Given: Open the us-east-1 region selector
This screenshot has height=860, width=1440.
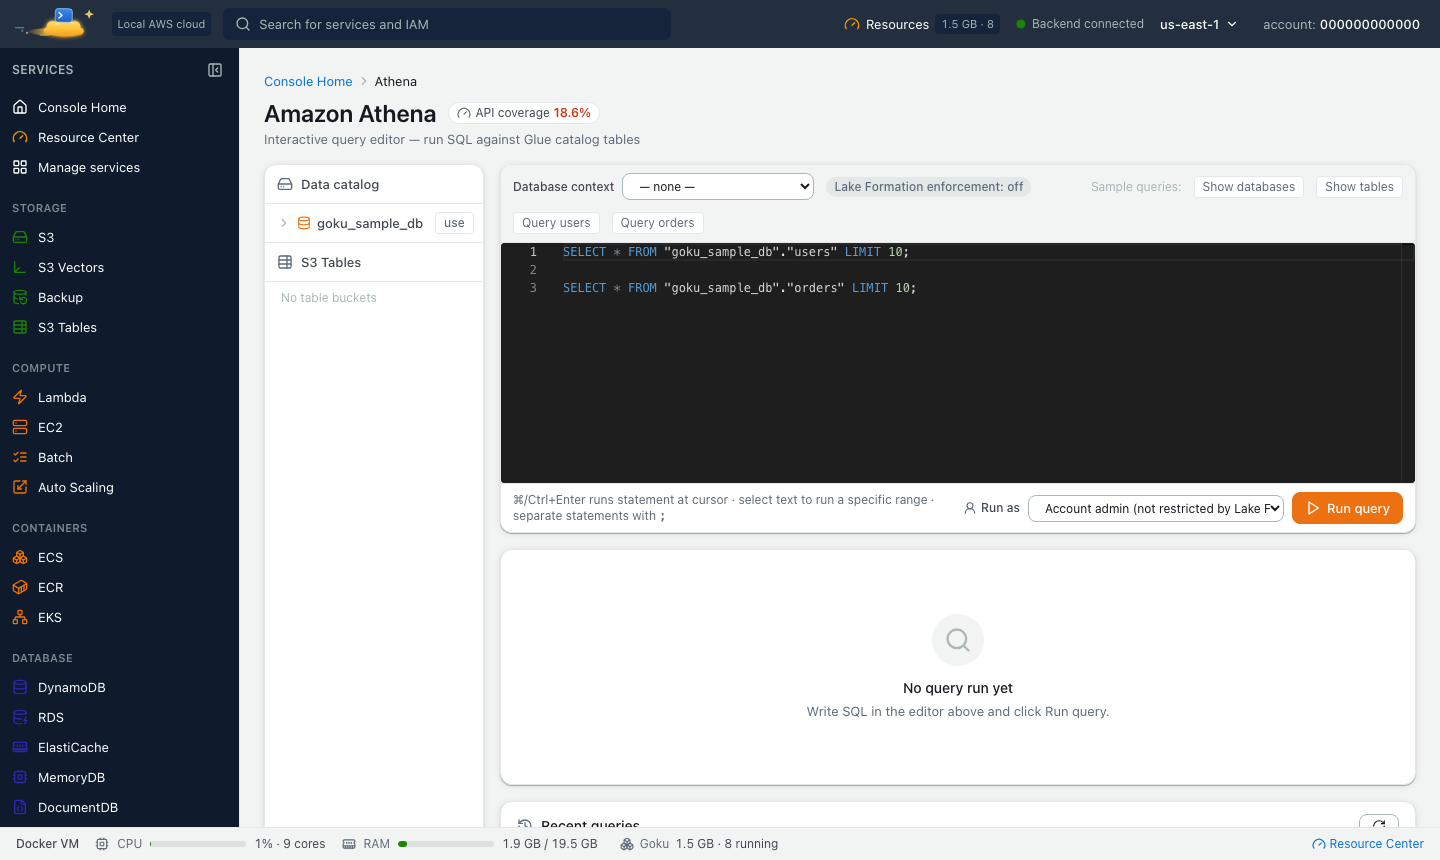Looking at the screenshot, I should (1198, 24).
